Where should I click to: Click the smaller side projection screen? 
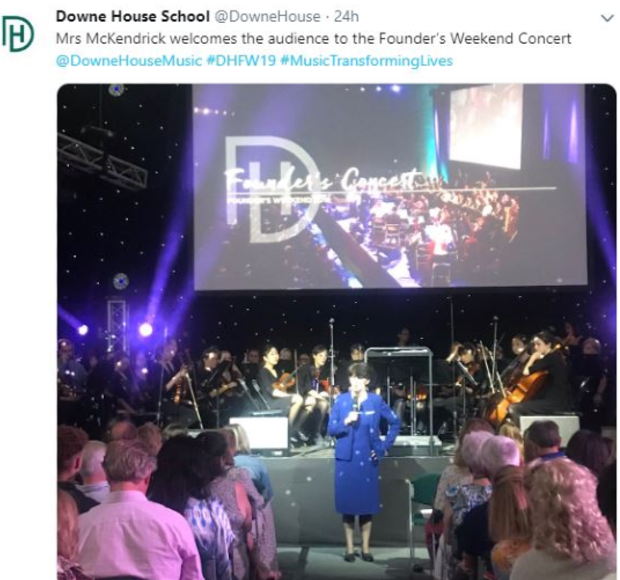click(x=485, y=127)
